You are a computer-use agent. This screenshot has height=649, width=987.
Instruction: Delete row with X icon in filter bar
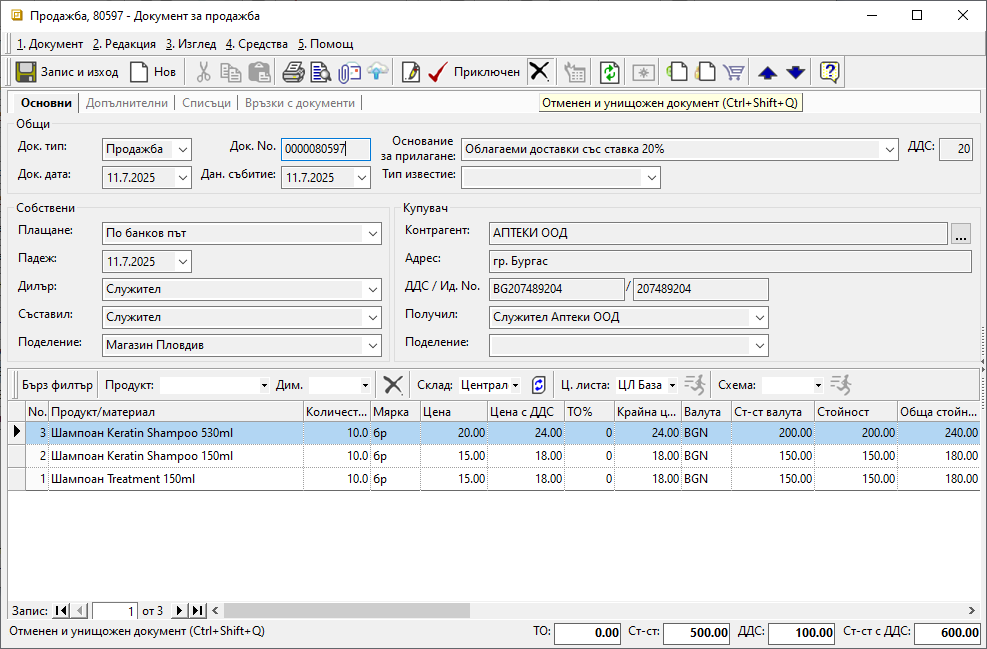[393, 385]
